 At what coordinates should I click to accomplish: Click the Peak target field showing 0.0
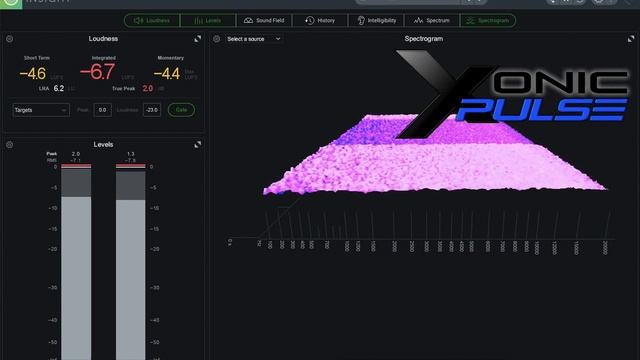tap(102, 110)
